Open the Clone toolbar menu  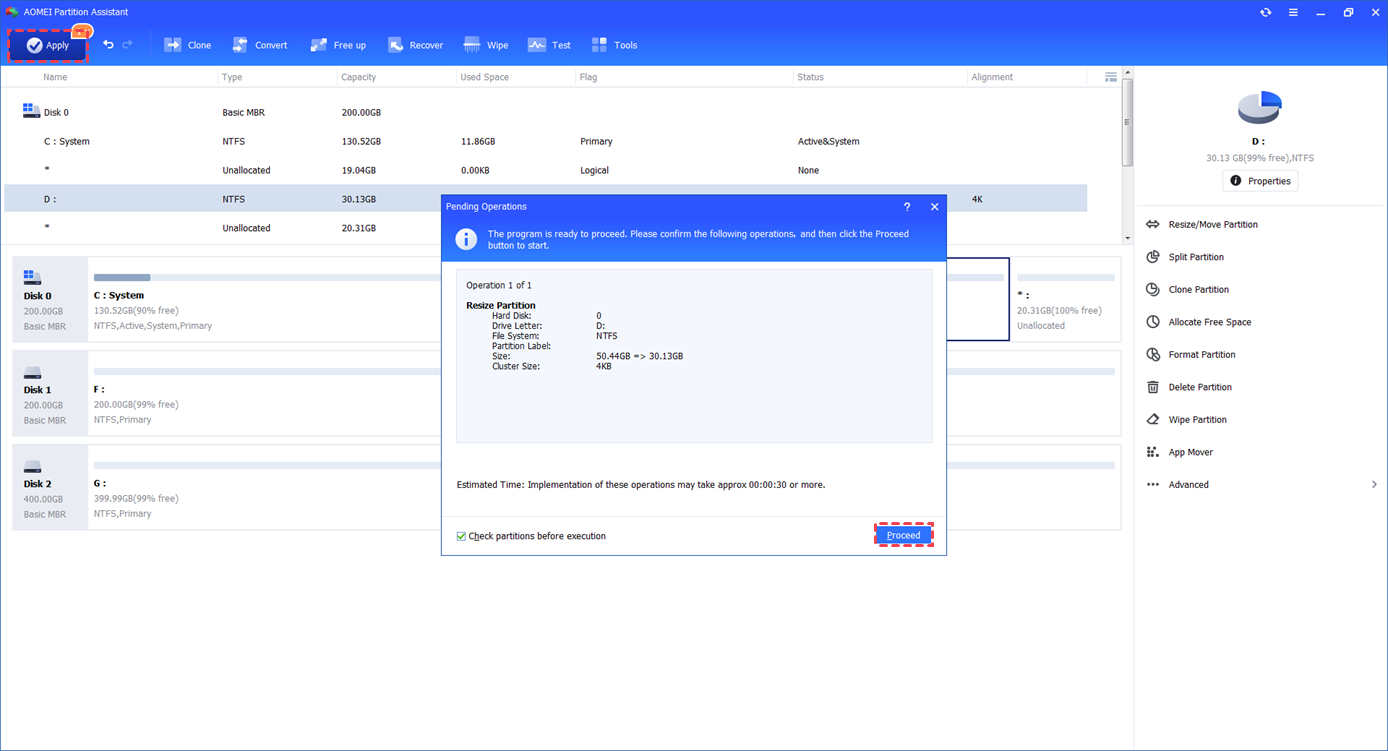click(188, 45)
